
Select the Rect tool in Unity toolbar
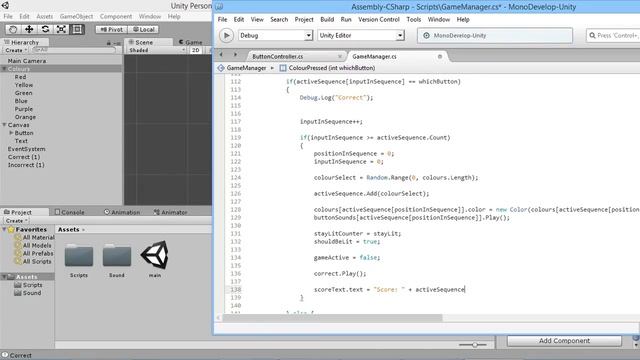pyautogui.click(x=77, y=29)
